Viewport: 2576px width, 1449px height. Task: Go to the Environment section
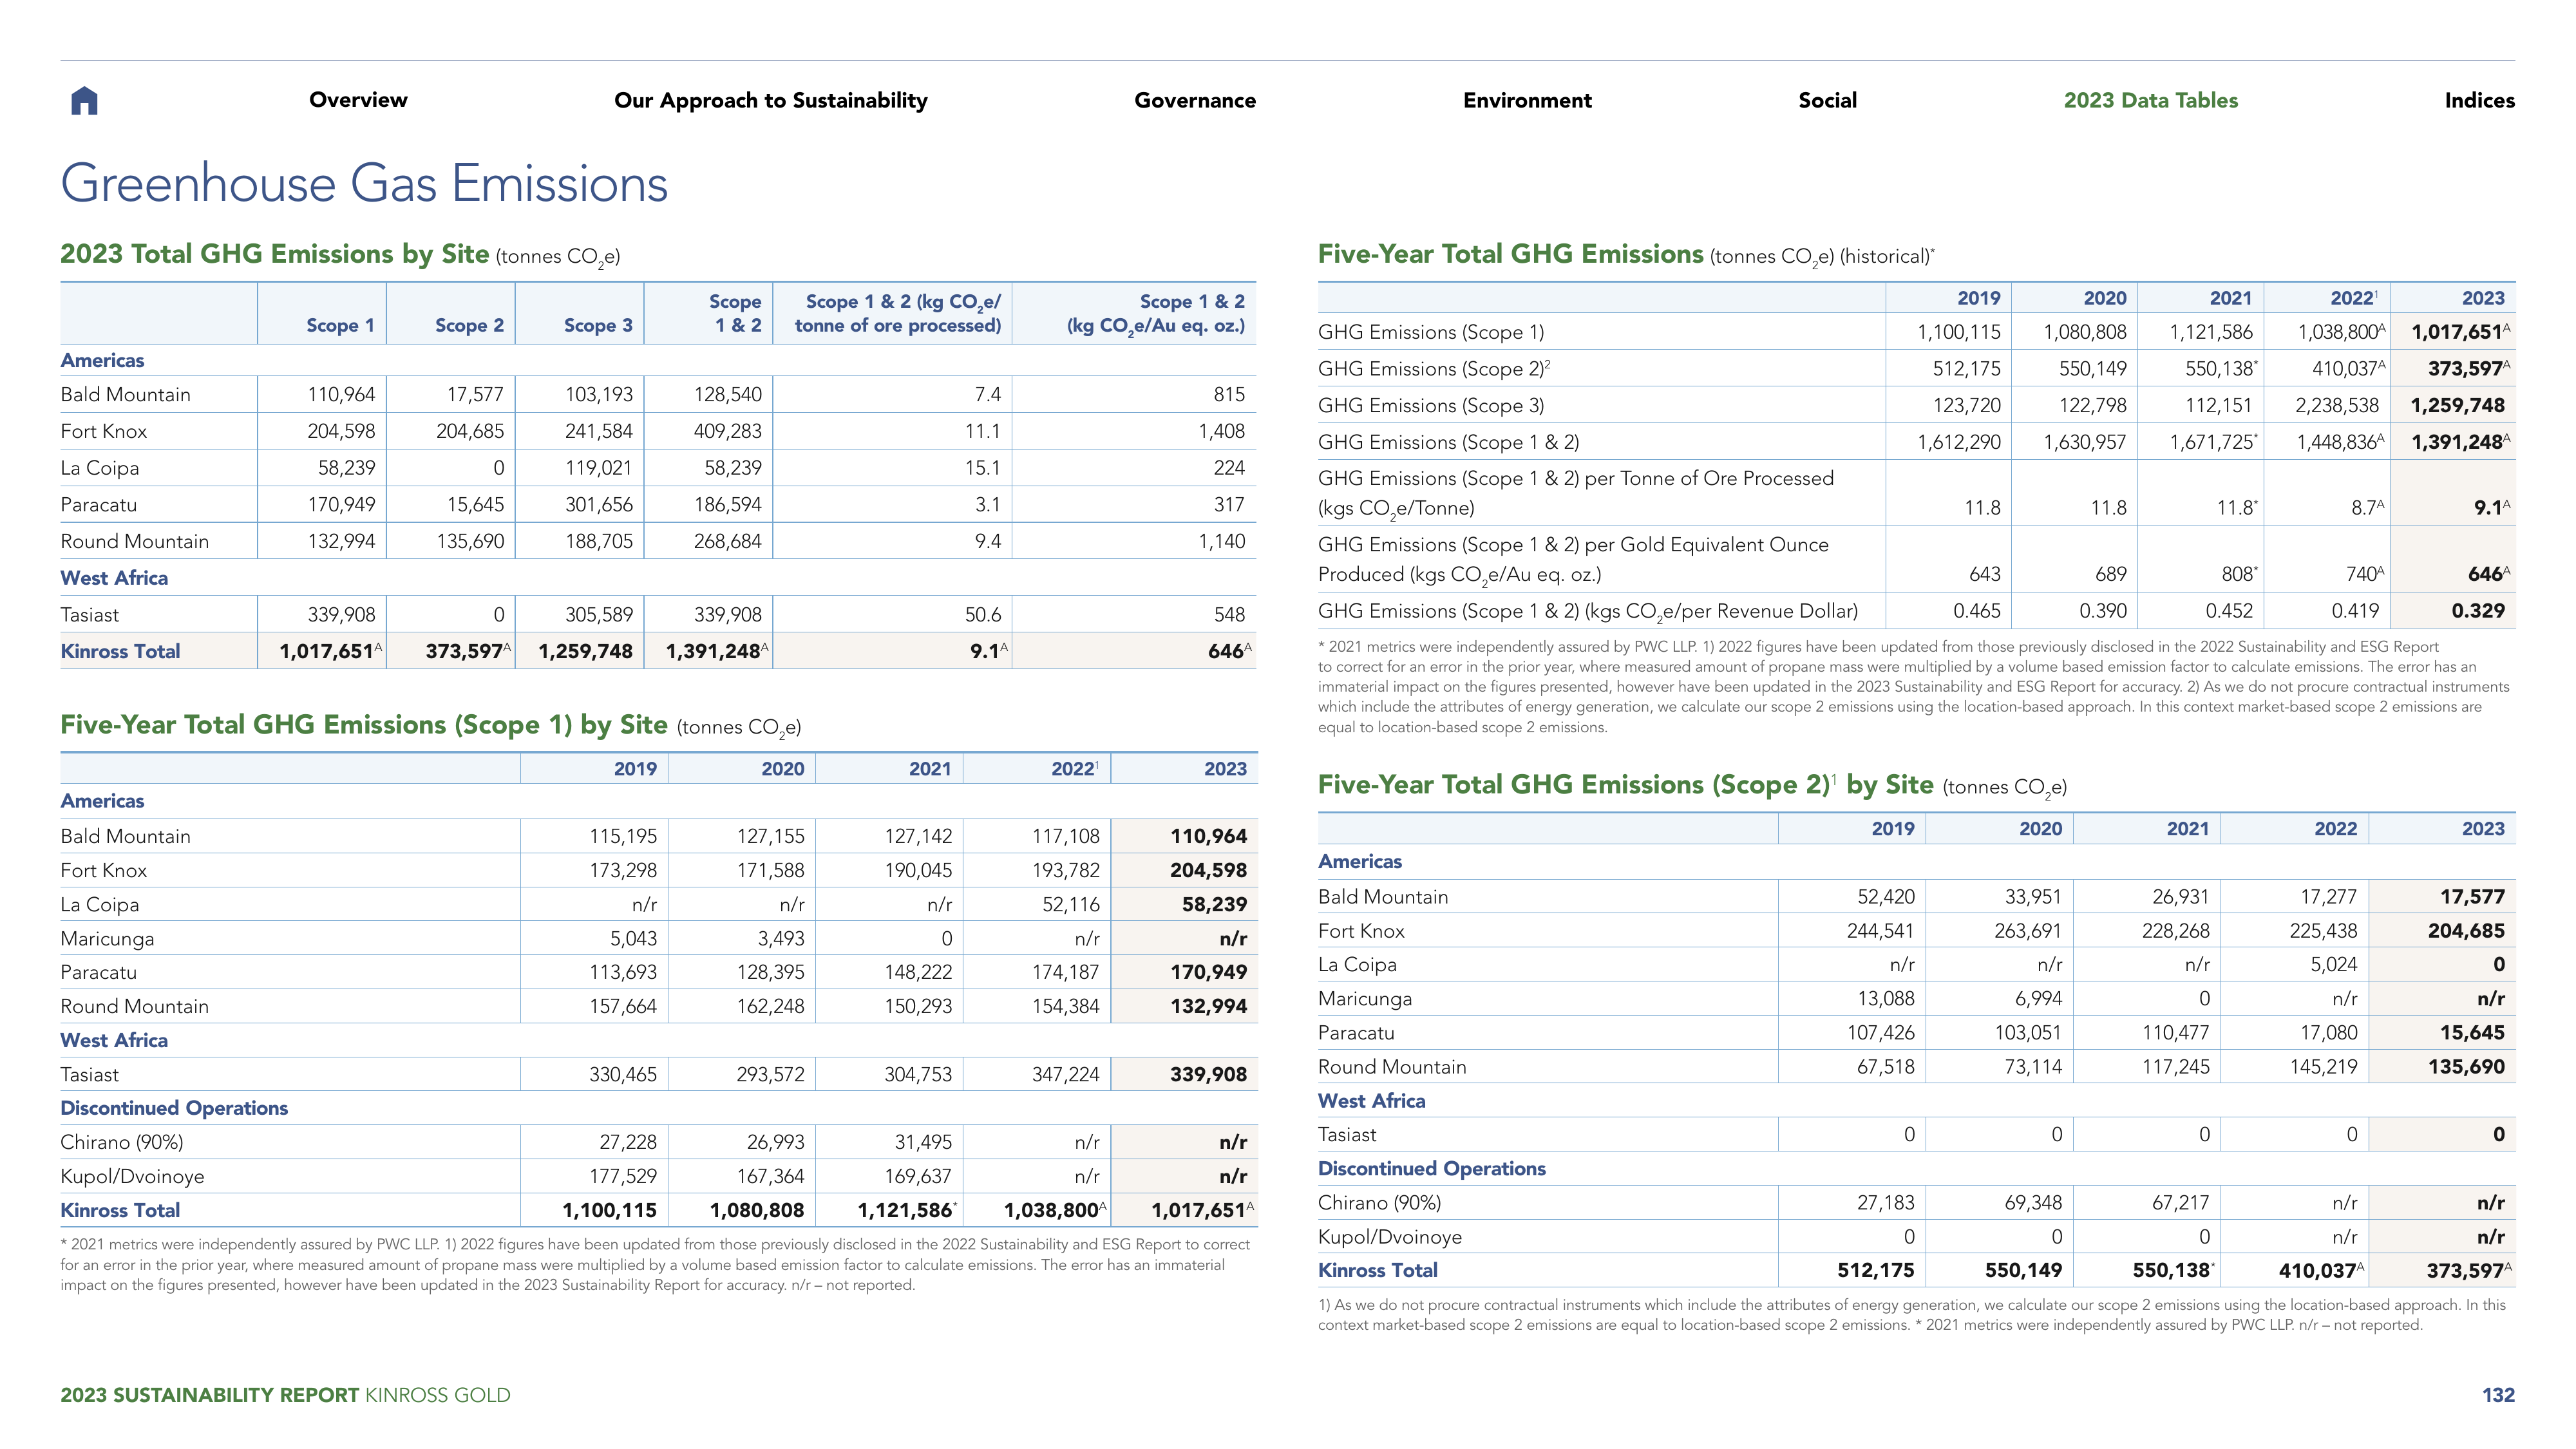pos(1527,100)
